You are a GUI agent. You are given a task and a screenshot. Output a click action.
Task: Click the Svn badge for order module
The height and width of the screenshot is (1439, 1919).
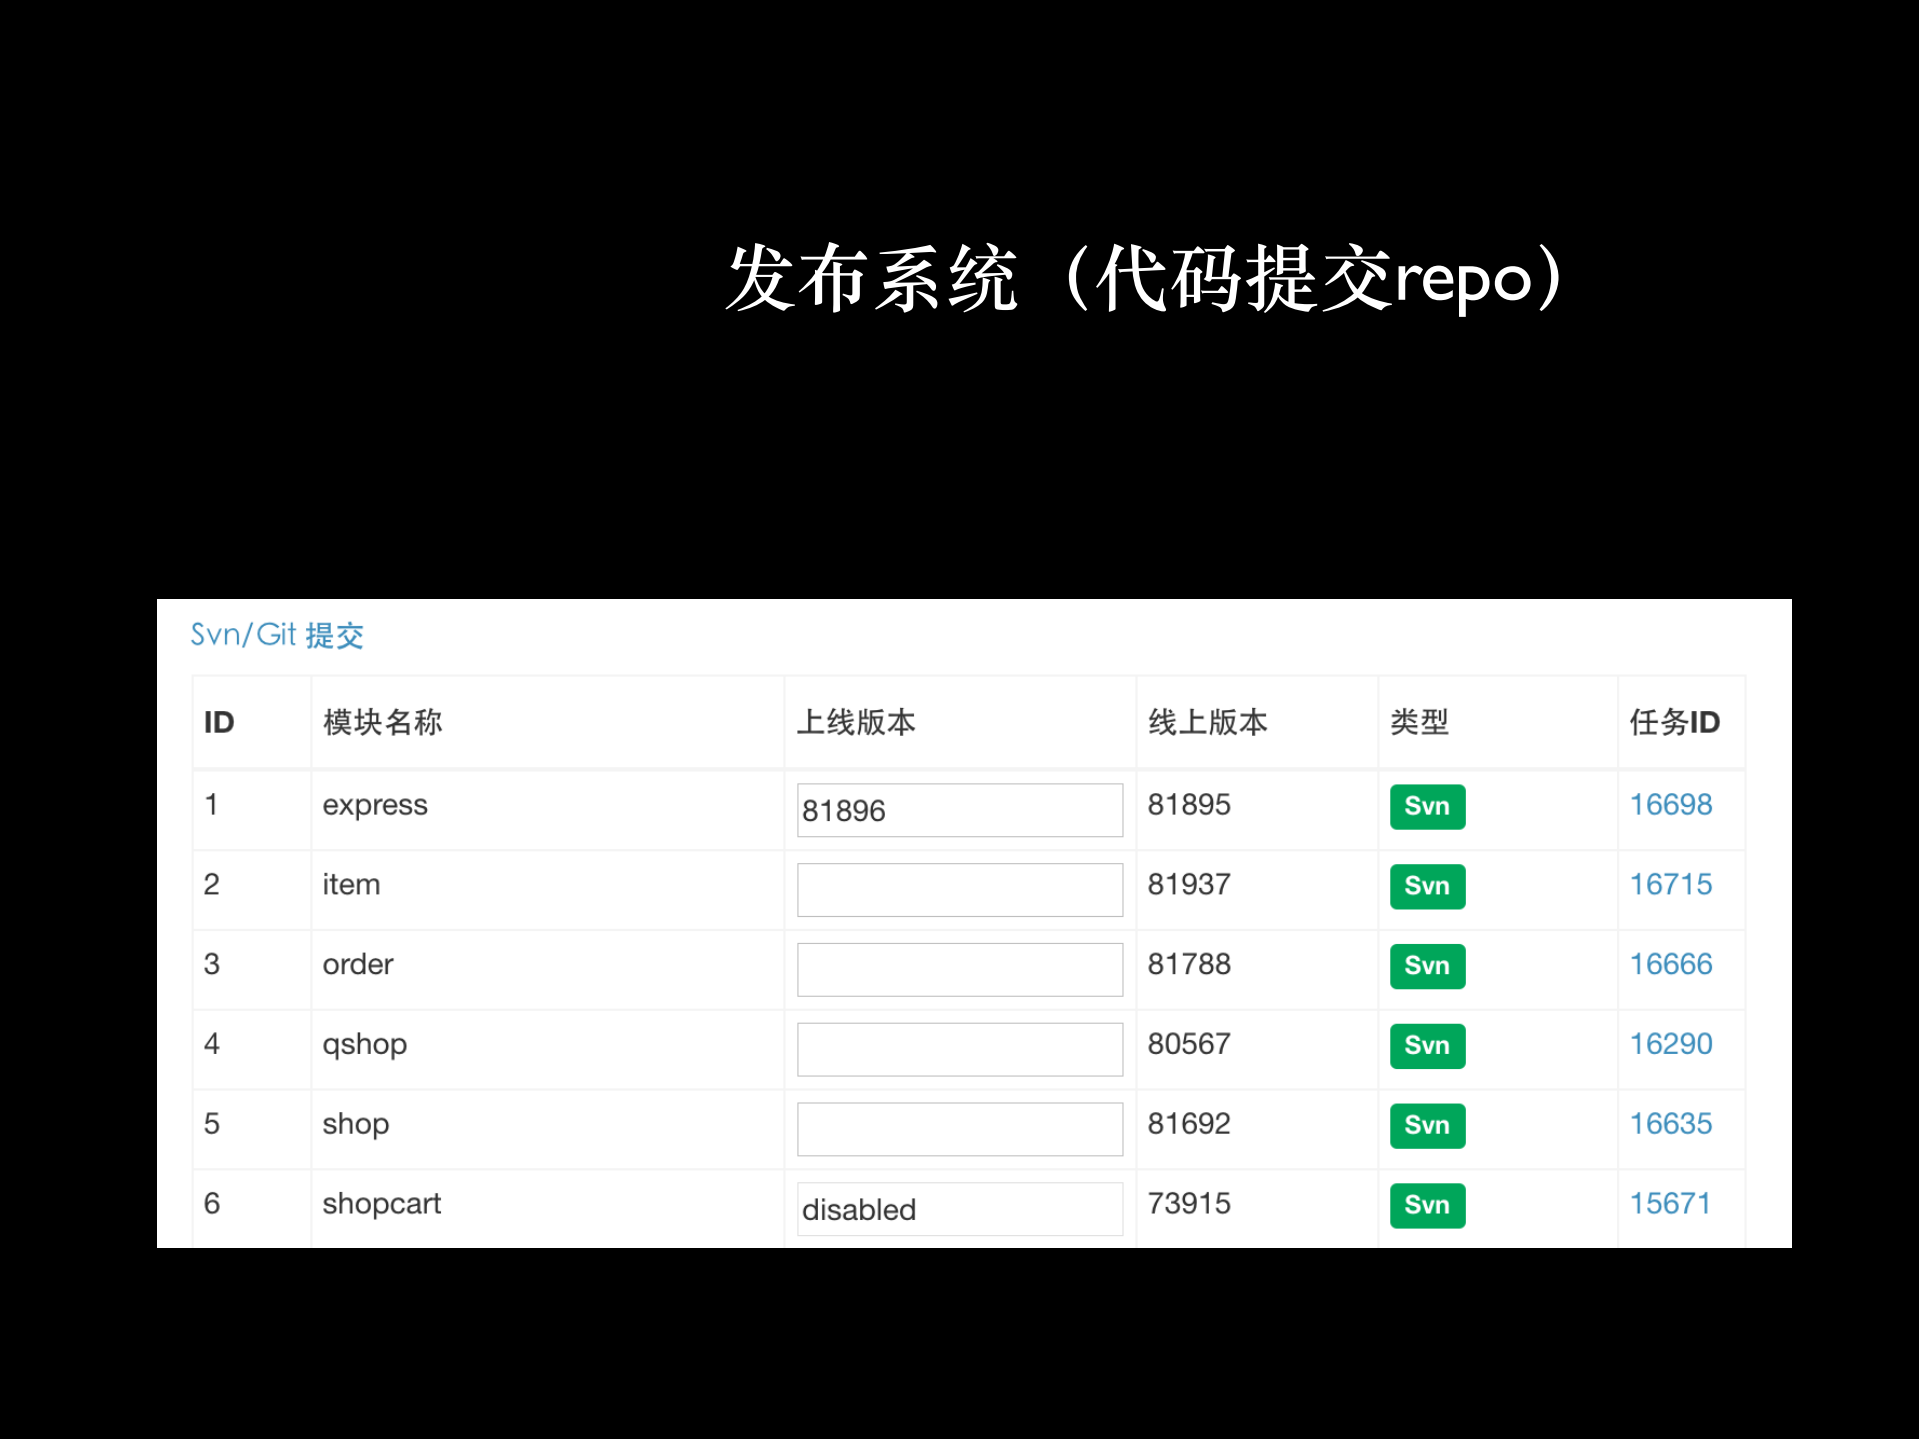point(1425,966)
